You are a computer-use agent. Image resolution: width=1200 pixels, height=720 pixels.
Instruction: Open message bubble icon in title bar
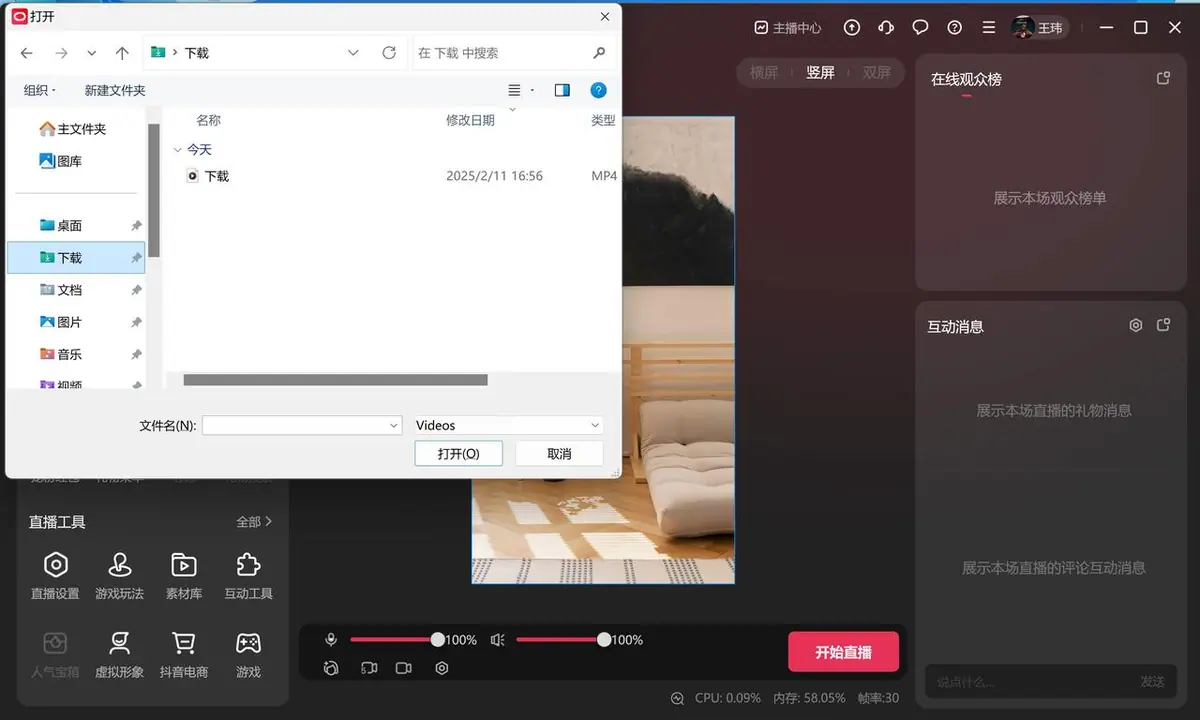click(x=921, y=28)
